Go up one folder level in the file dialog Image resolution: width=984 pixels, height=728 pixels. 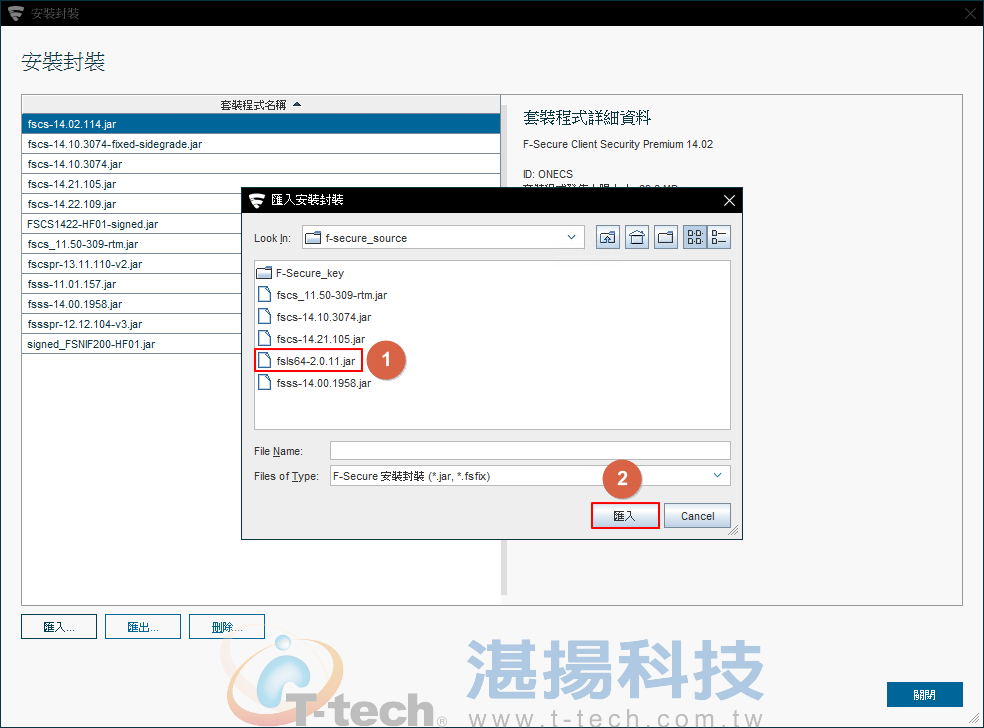coord(607,237)
